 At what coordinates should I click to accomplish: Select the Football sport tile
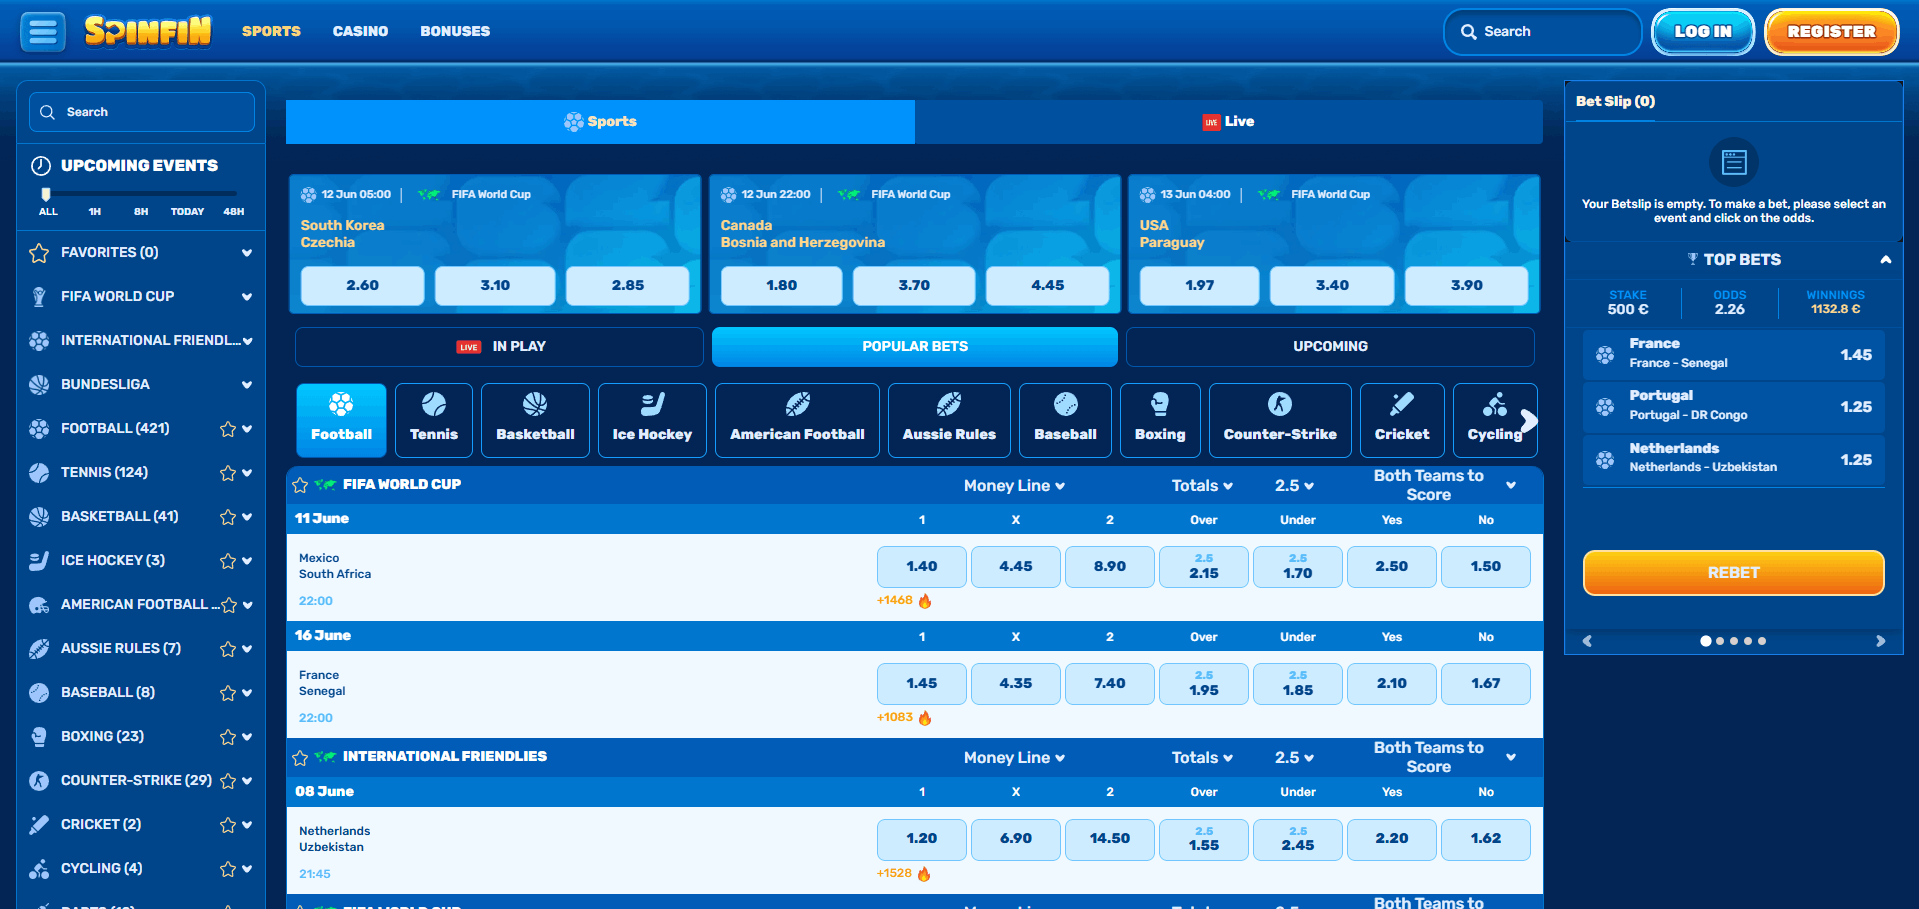tap(341, 420)
